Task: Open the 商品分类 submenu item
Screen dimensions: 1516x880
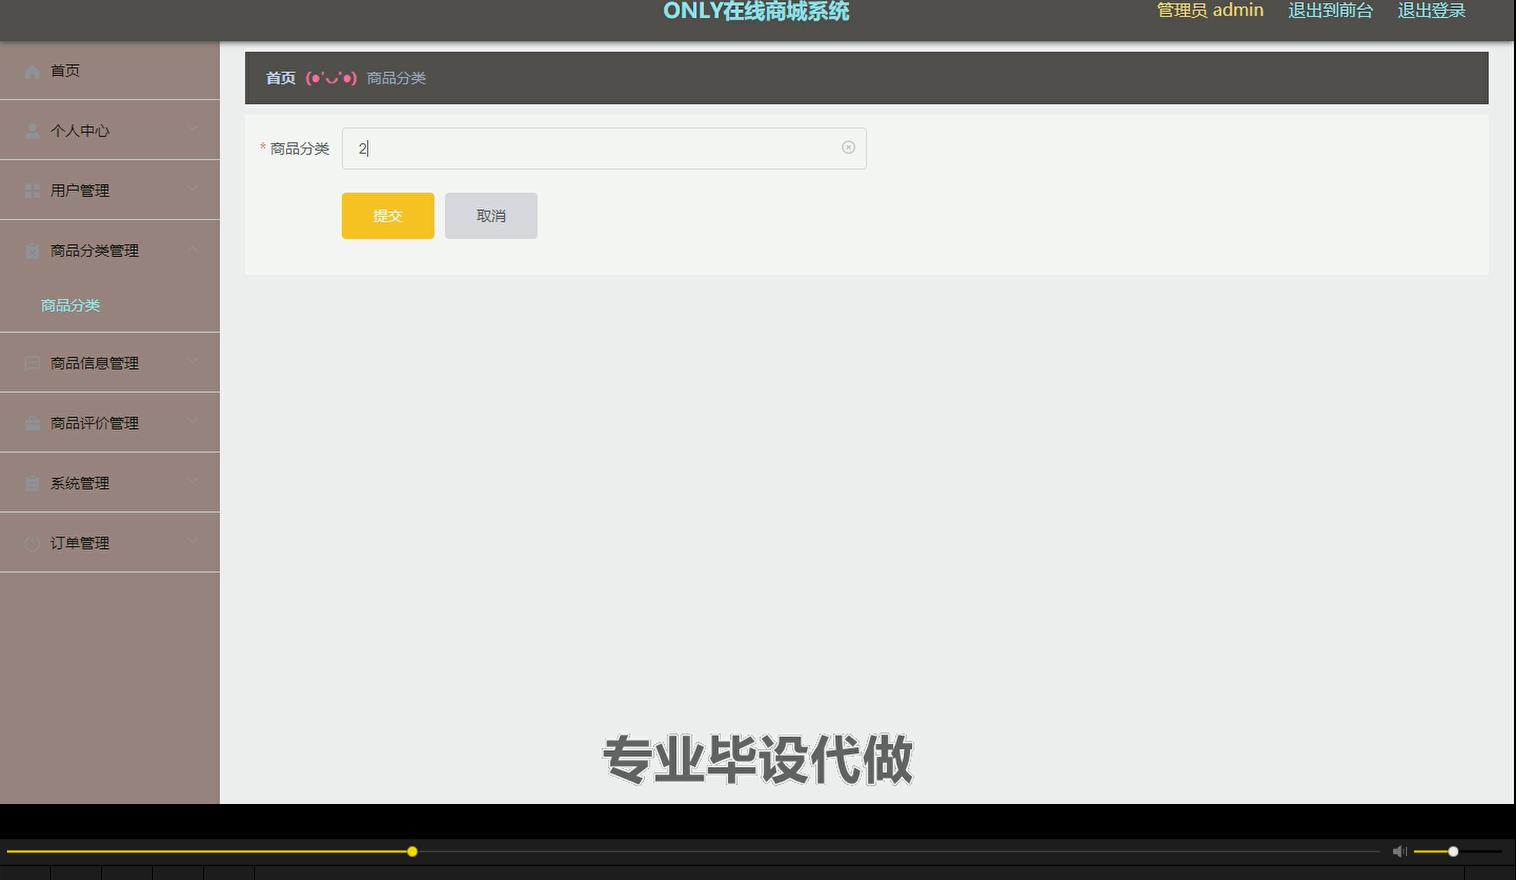Action: (70, 305)
